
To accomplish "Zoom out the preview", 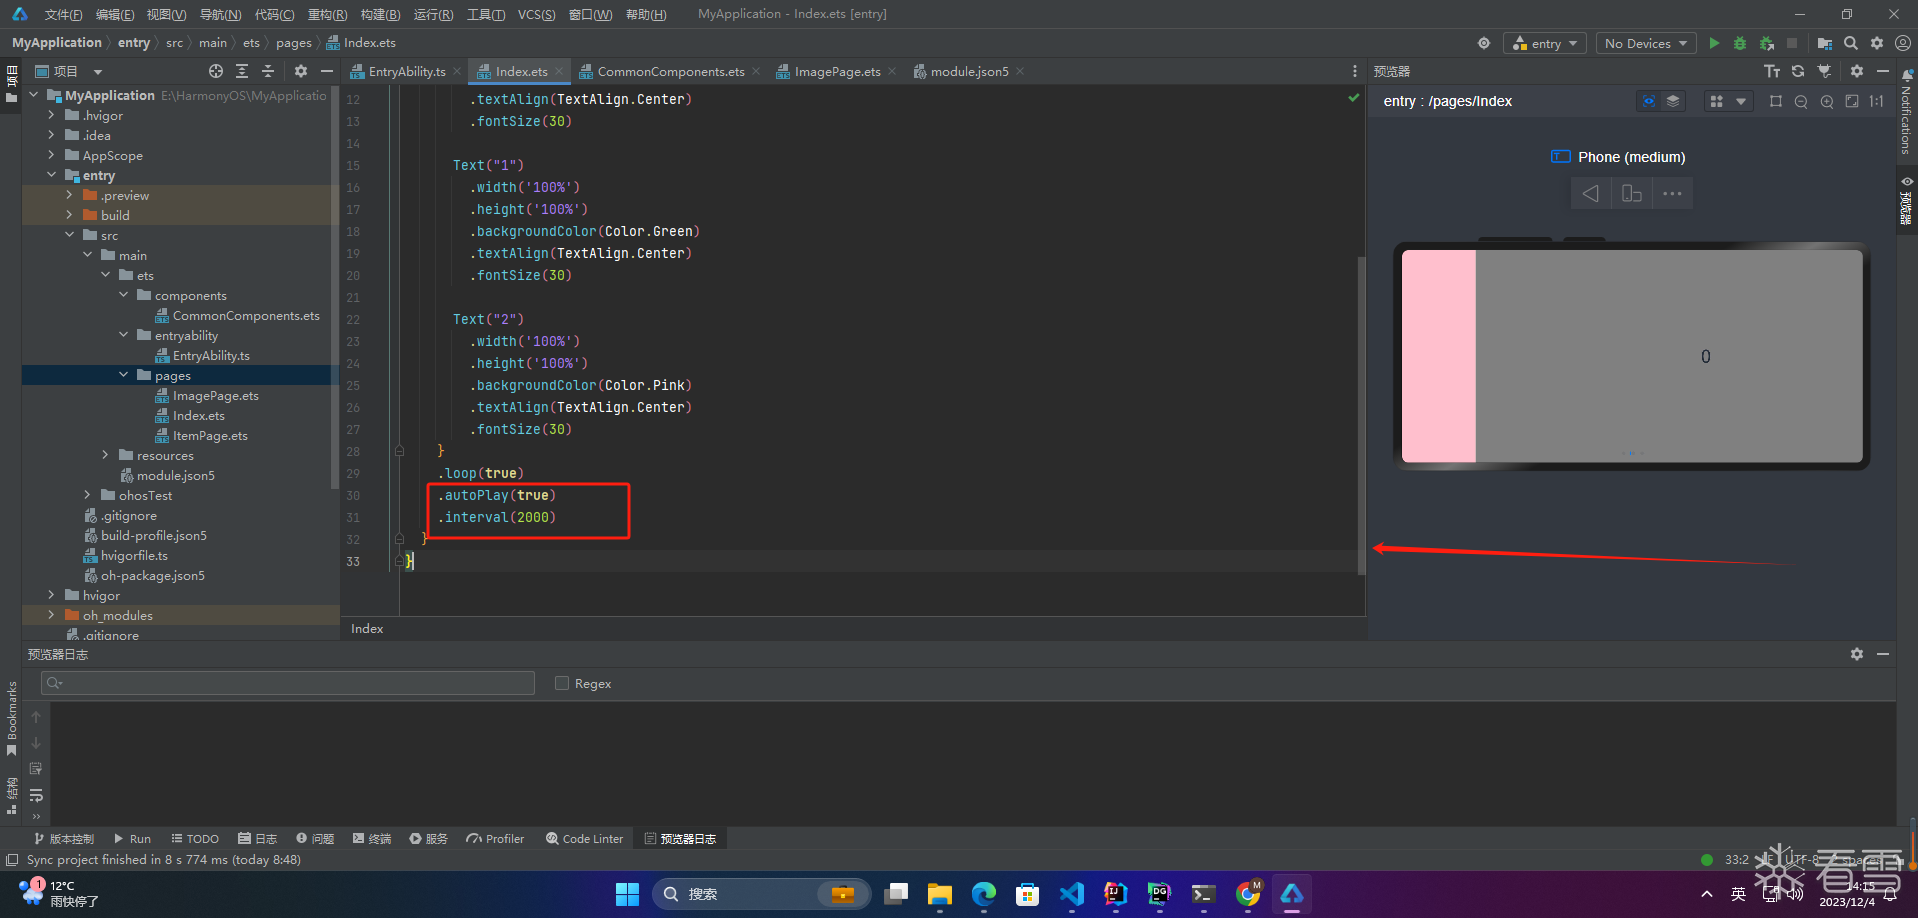I will pos(1801,101).
